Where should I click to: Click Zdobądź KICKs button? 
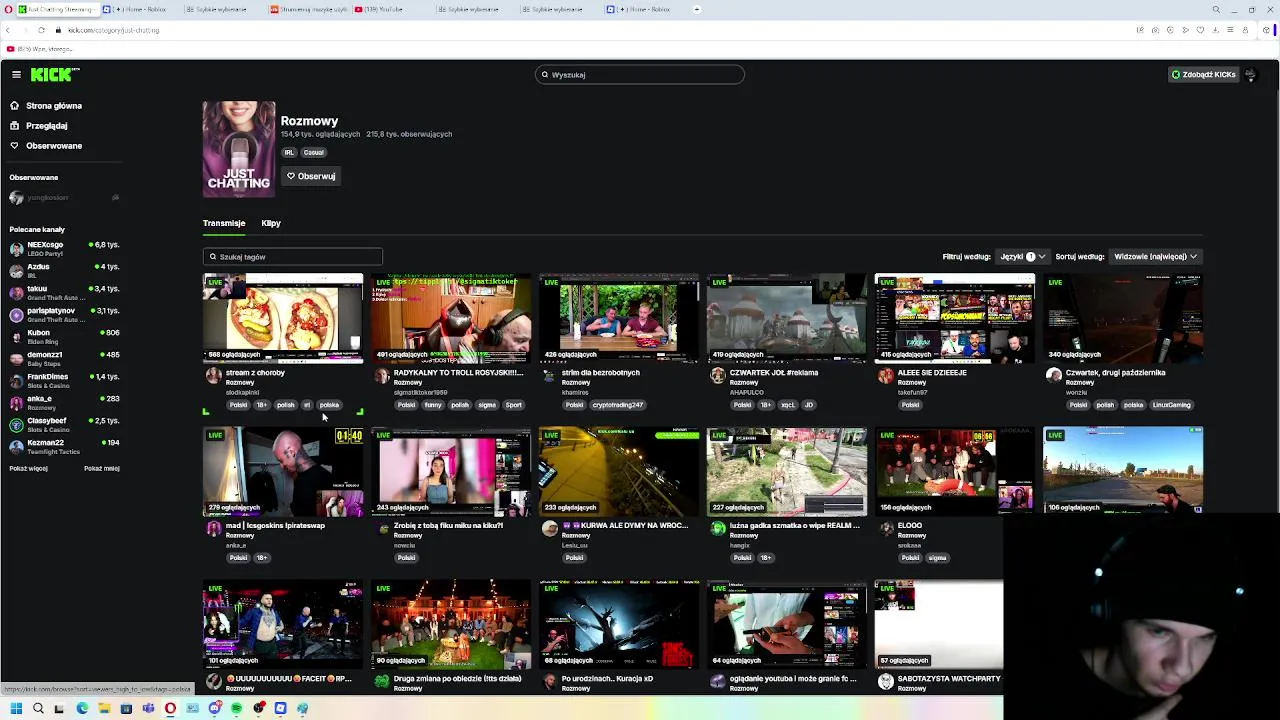(x=1203, y=74)
